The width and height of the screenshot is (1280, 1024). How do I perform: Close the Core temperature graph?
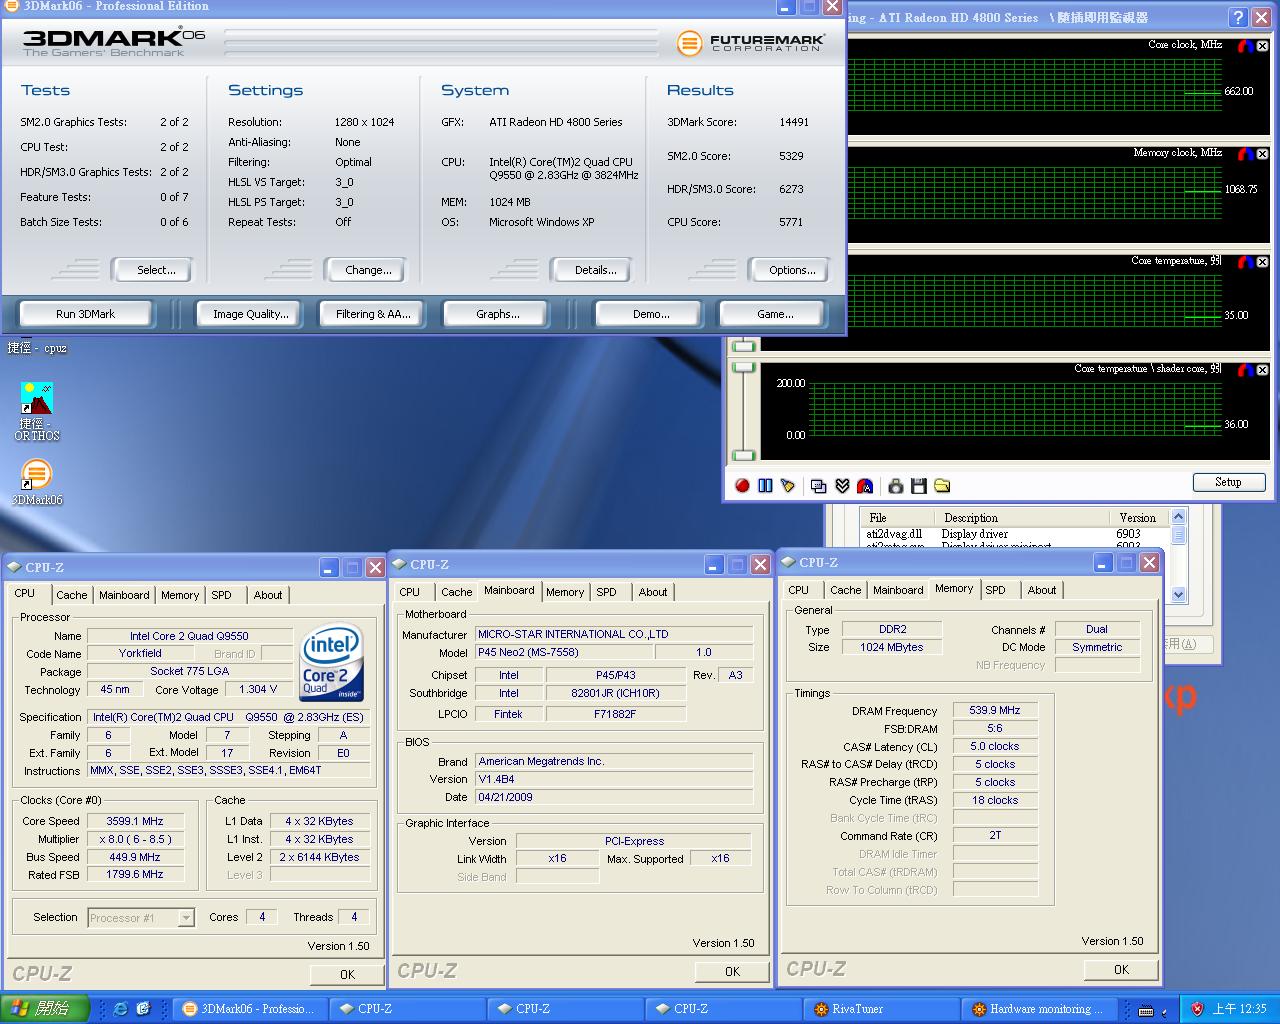tap(1263, 262)
